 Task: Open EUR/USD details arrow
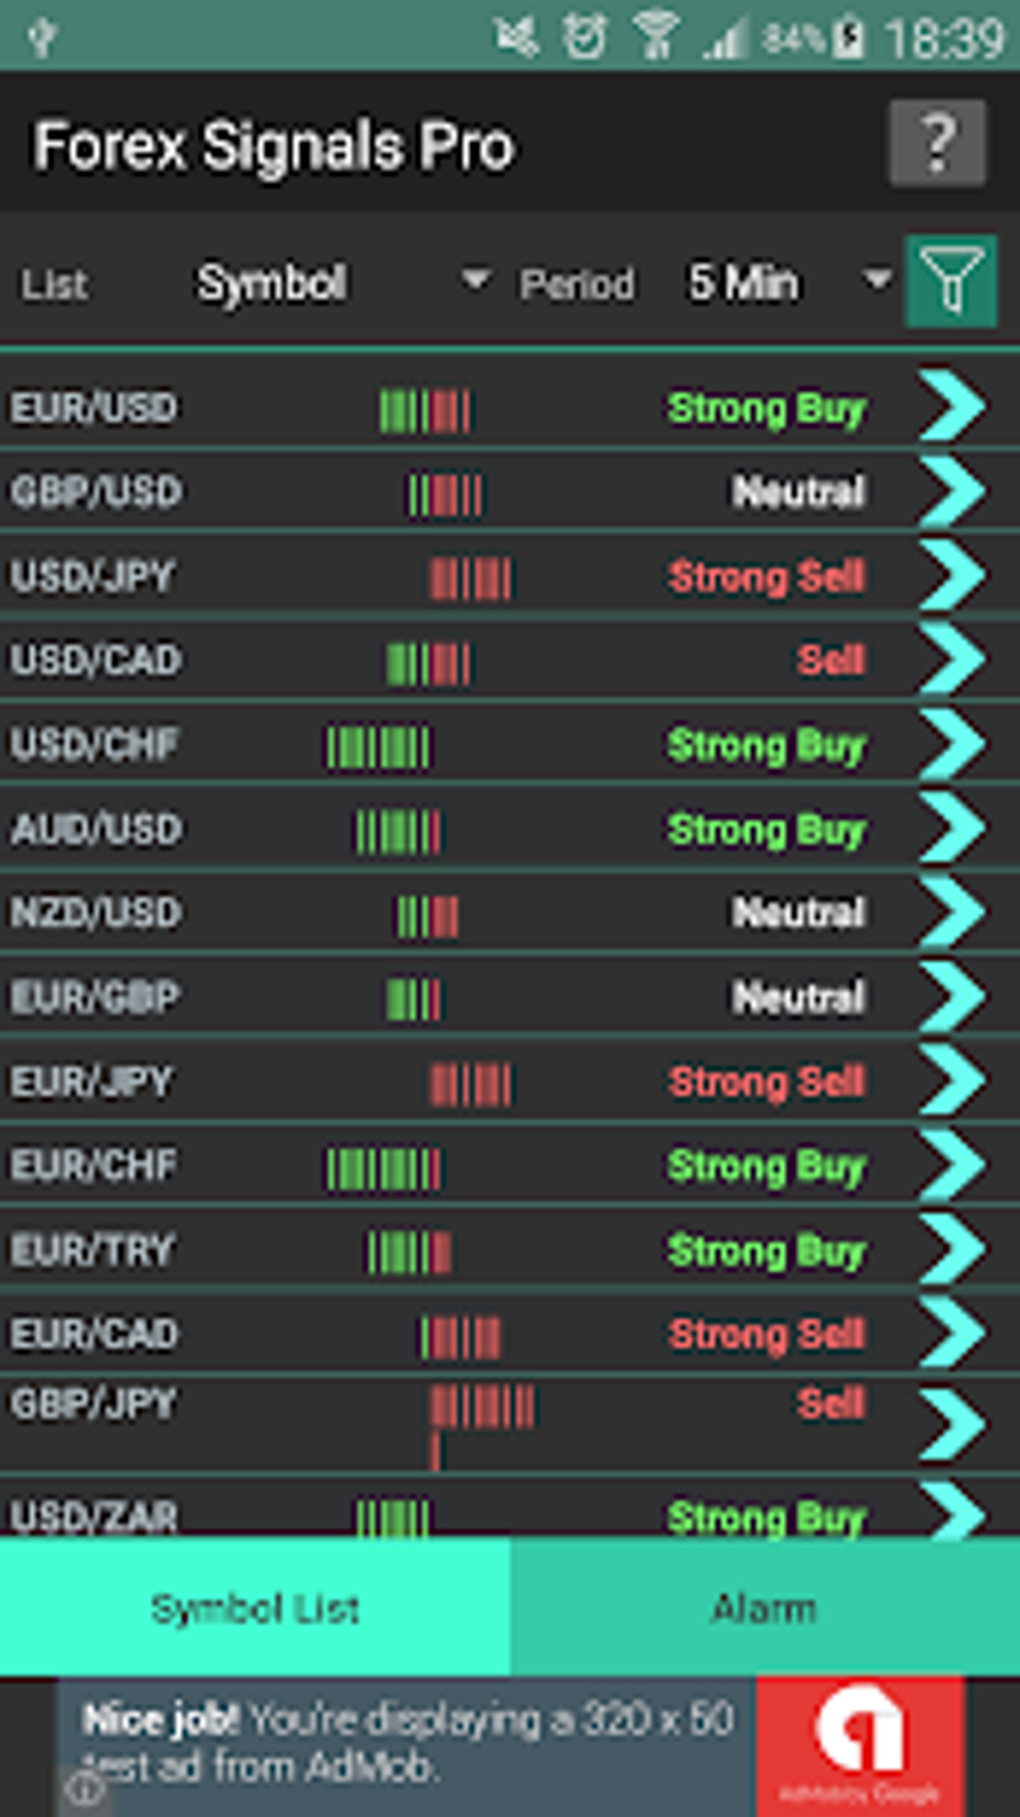click(952, 406)
